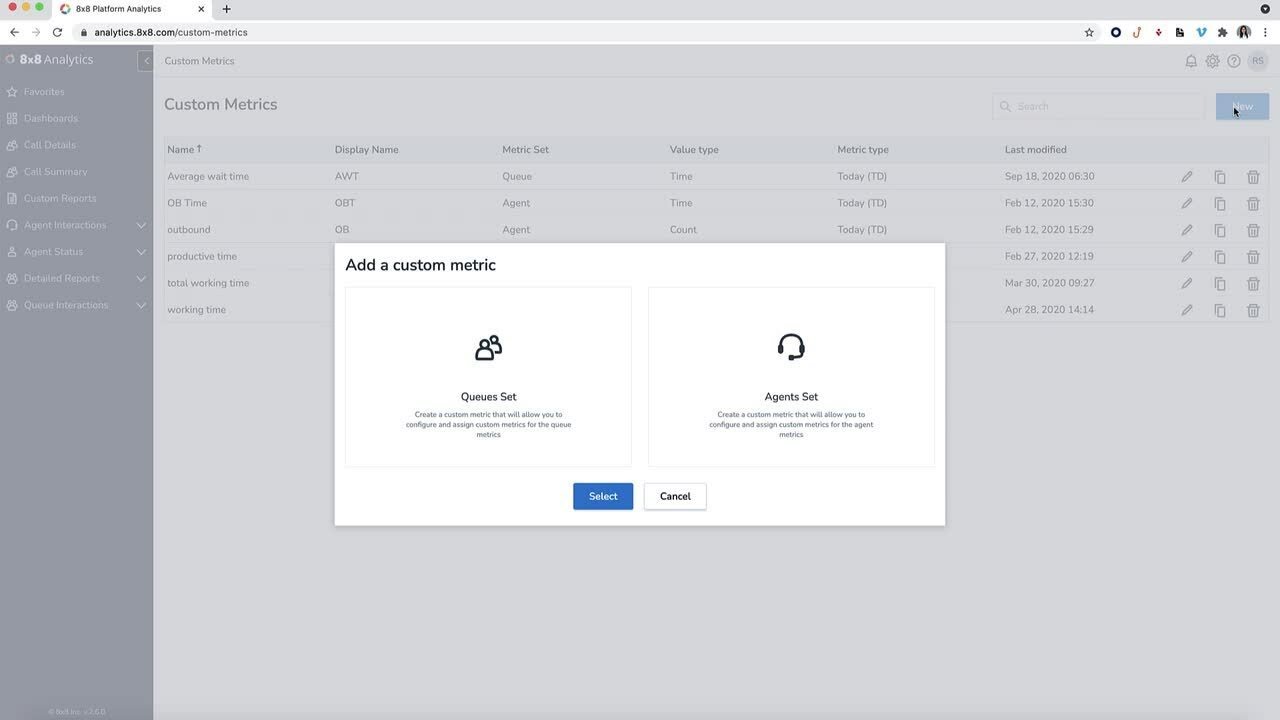Edit total working time metric
Image resolution: width=1280 pixels, height=720 pixels.
1187,283
